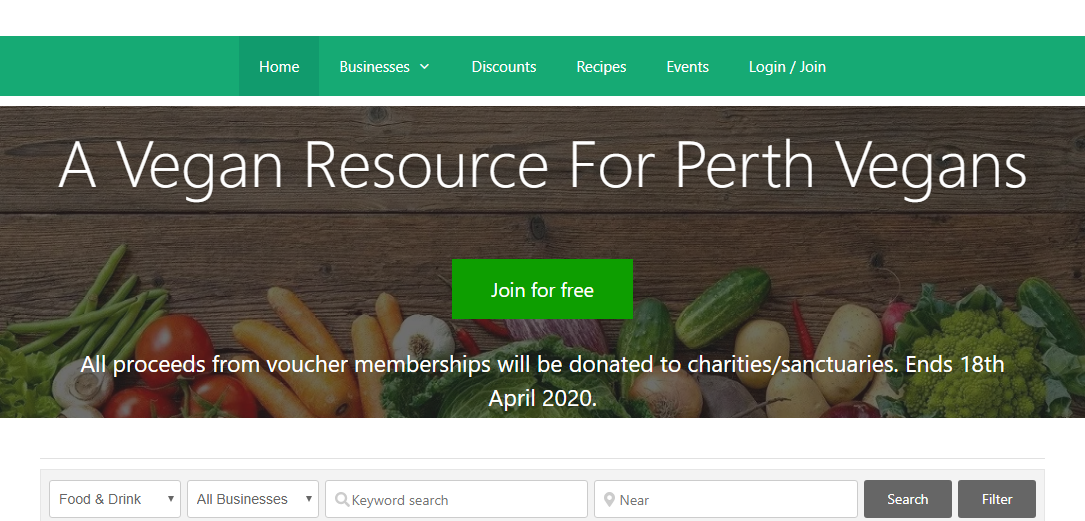Select Events in the navigation bar
The image size is (1085, 521).
687,66
